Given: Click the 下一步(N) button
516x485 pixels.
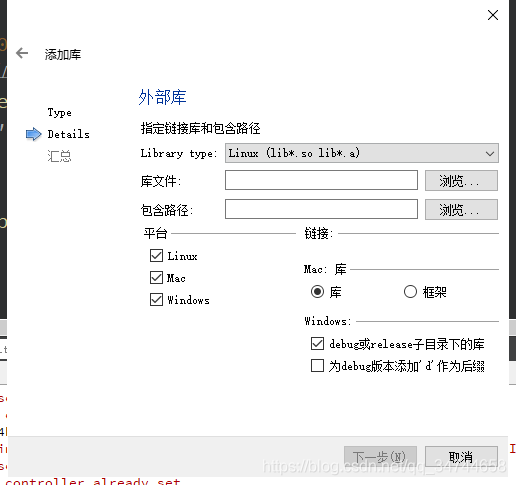Looking at the screenshot, I should click(x=380, y=456).
